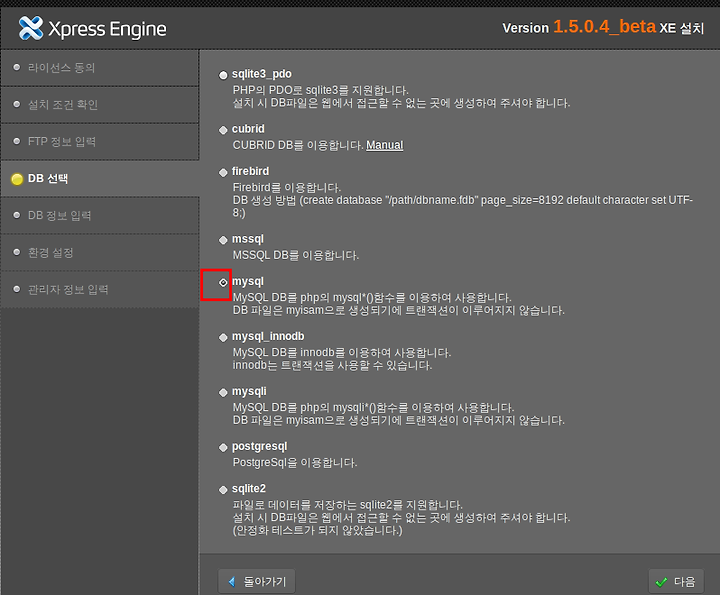Click the sqlite3_pdo label text
720x595 pixels.
coord(262,74)
